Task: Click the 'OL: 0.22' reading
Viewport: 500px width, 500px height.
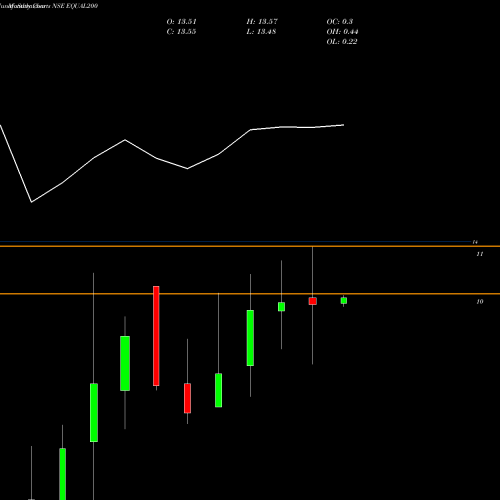Action: click(342, 42)
